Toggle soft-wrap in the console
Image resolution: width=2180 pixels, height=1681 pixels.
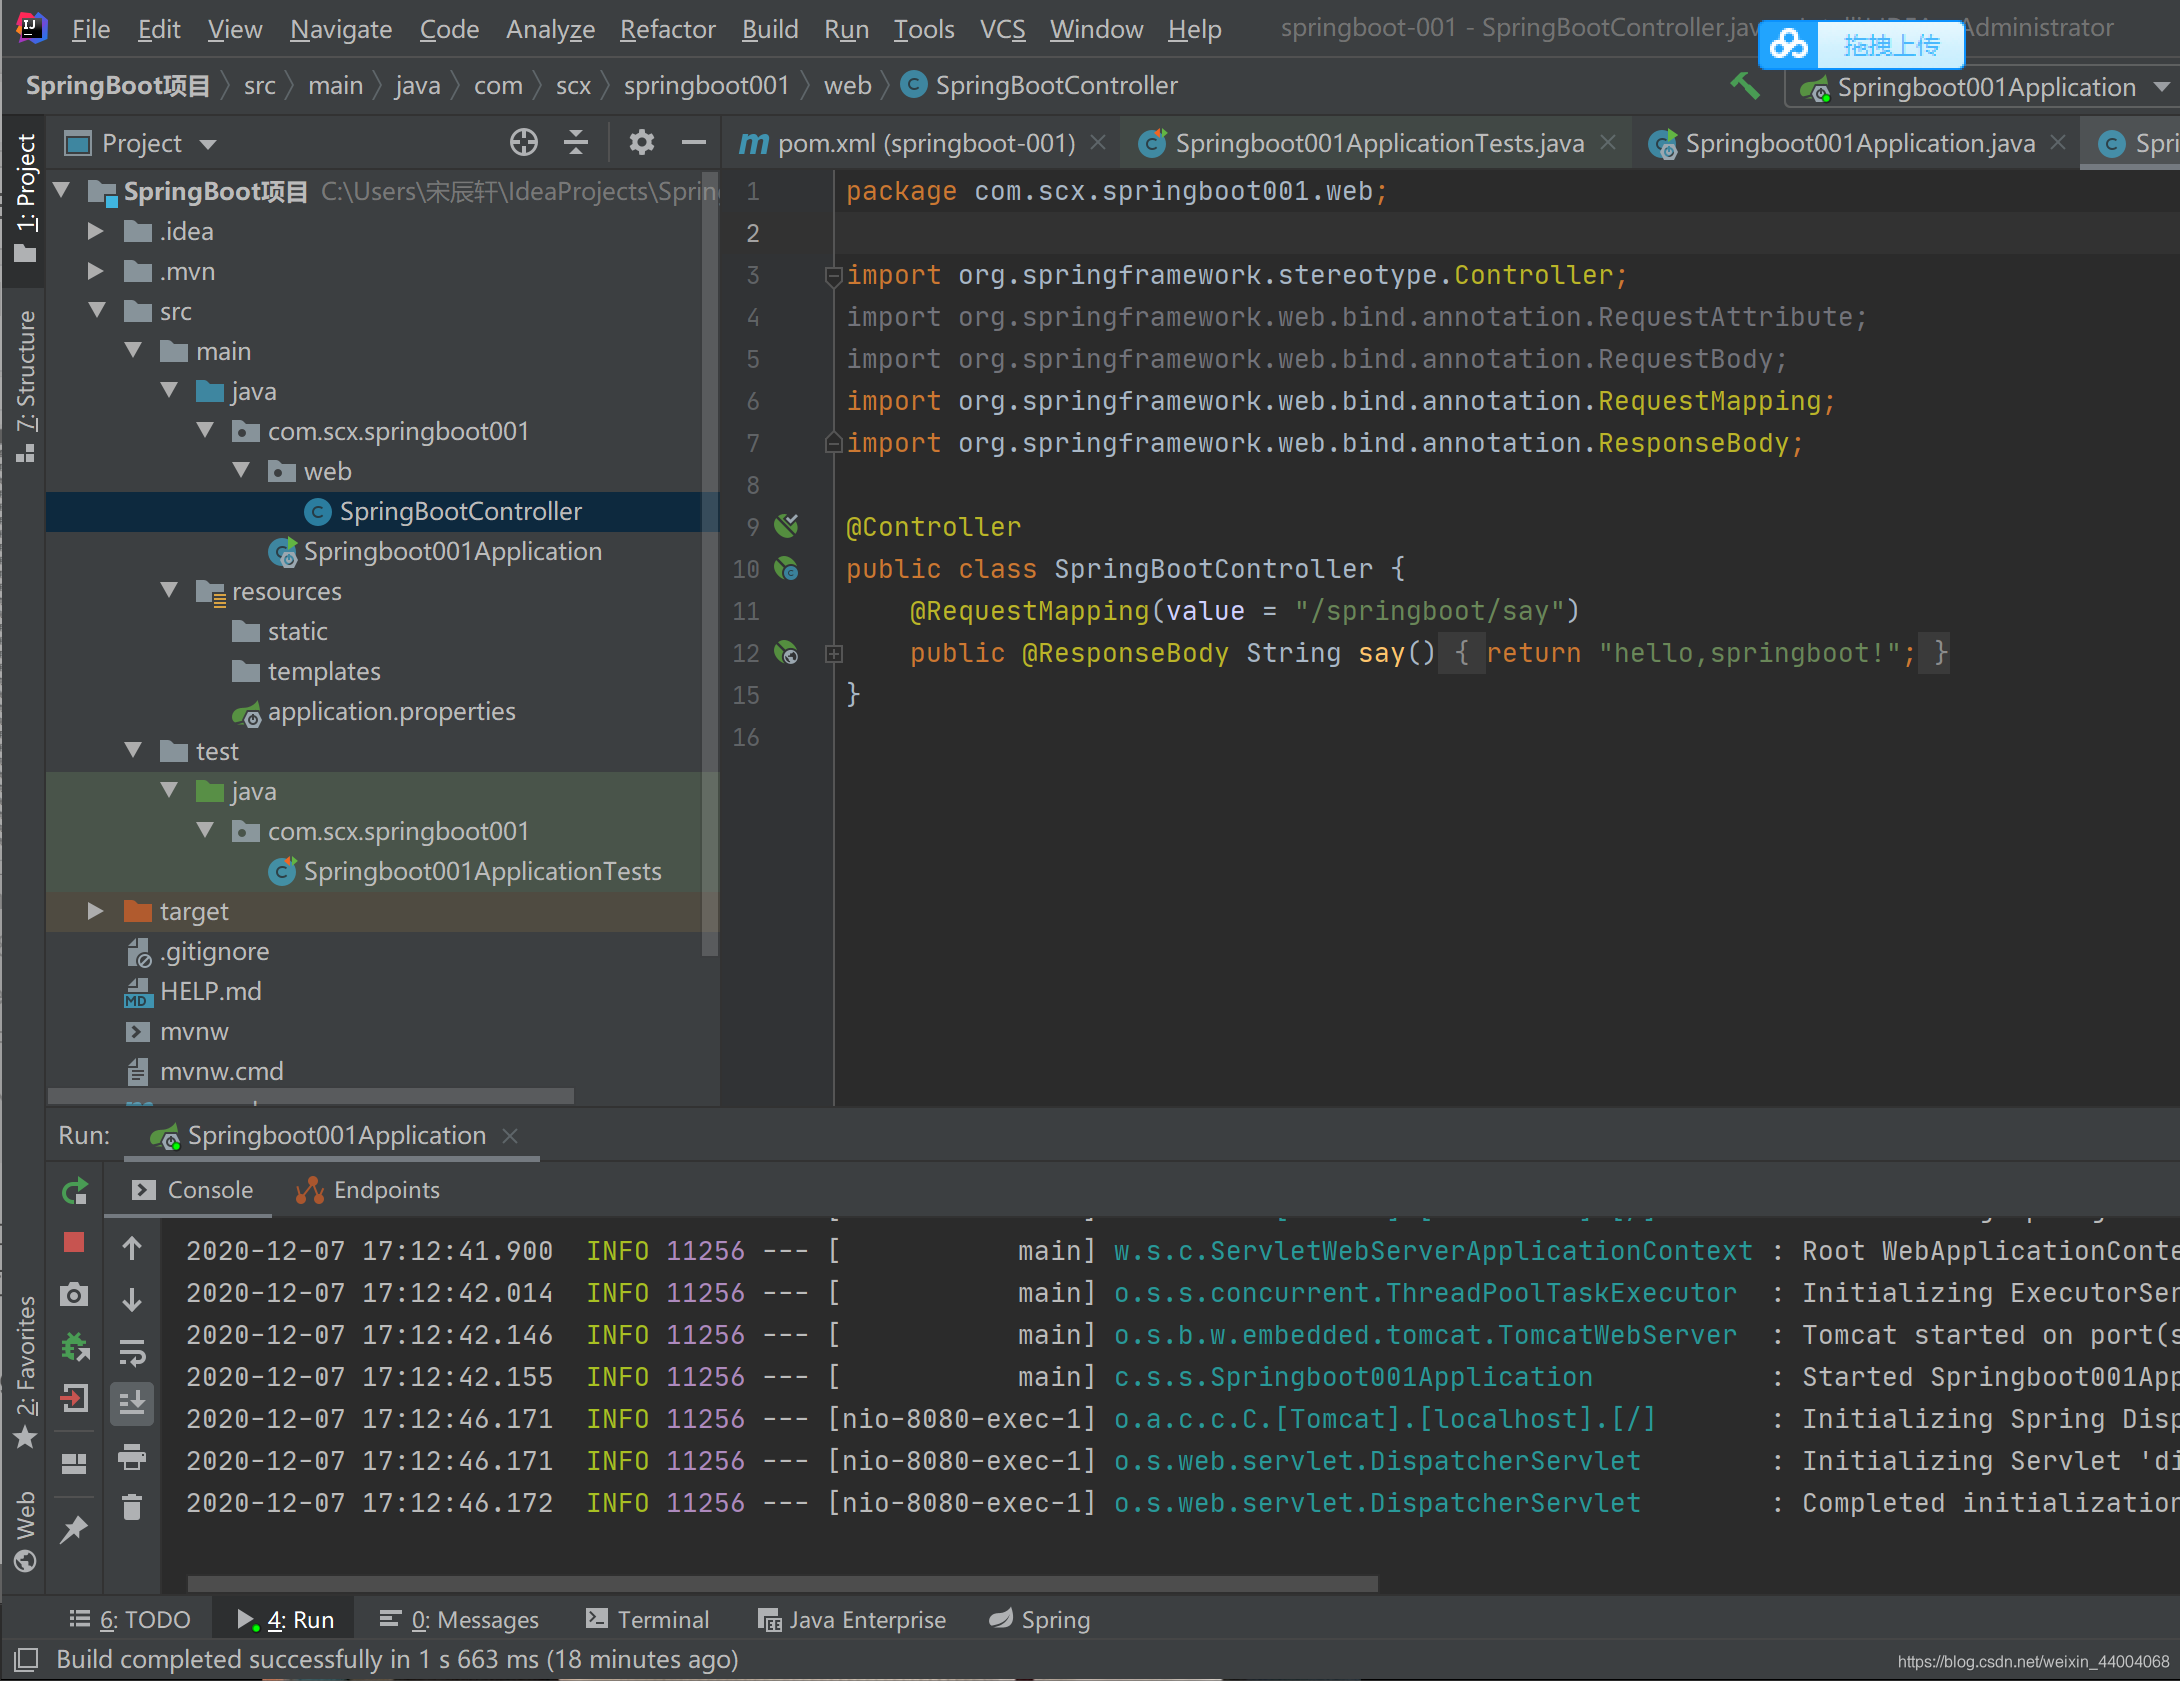click(x=132, y=1353)
